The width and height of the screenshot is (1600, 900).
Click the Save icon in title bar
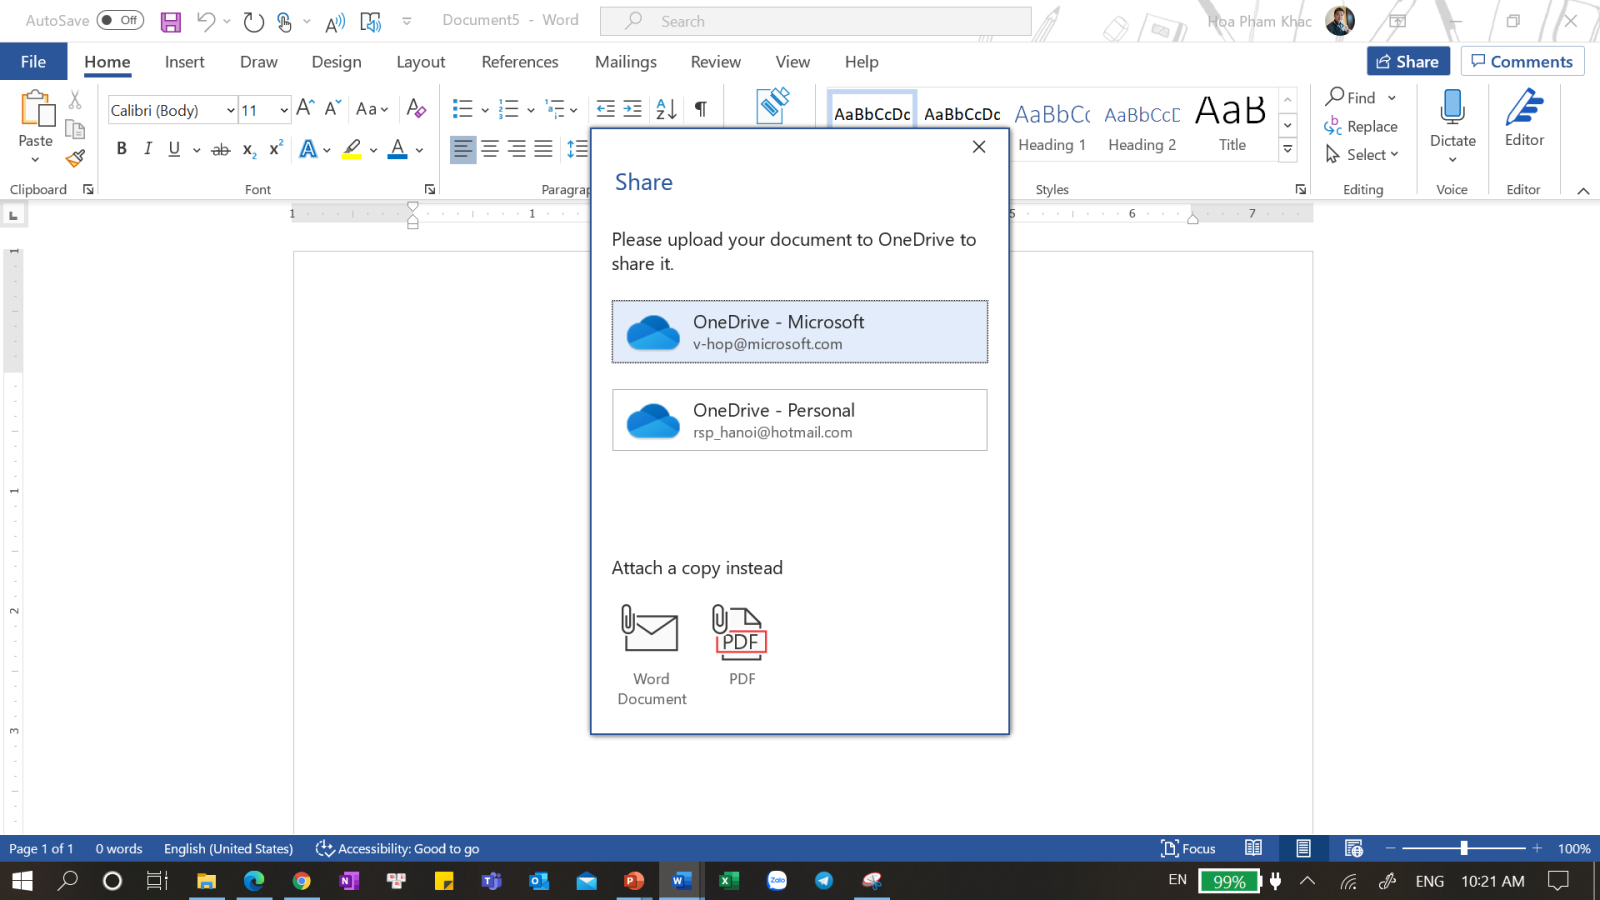171,21
